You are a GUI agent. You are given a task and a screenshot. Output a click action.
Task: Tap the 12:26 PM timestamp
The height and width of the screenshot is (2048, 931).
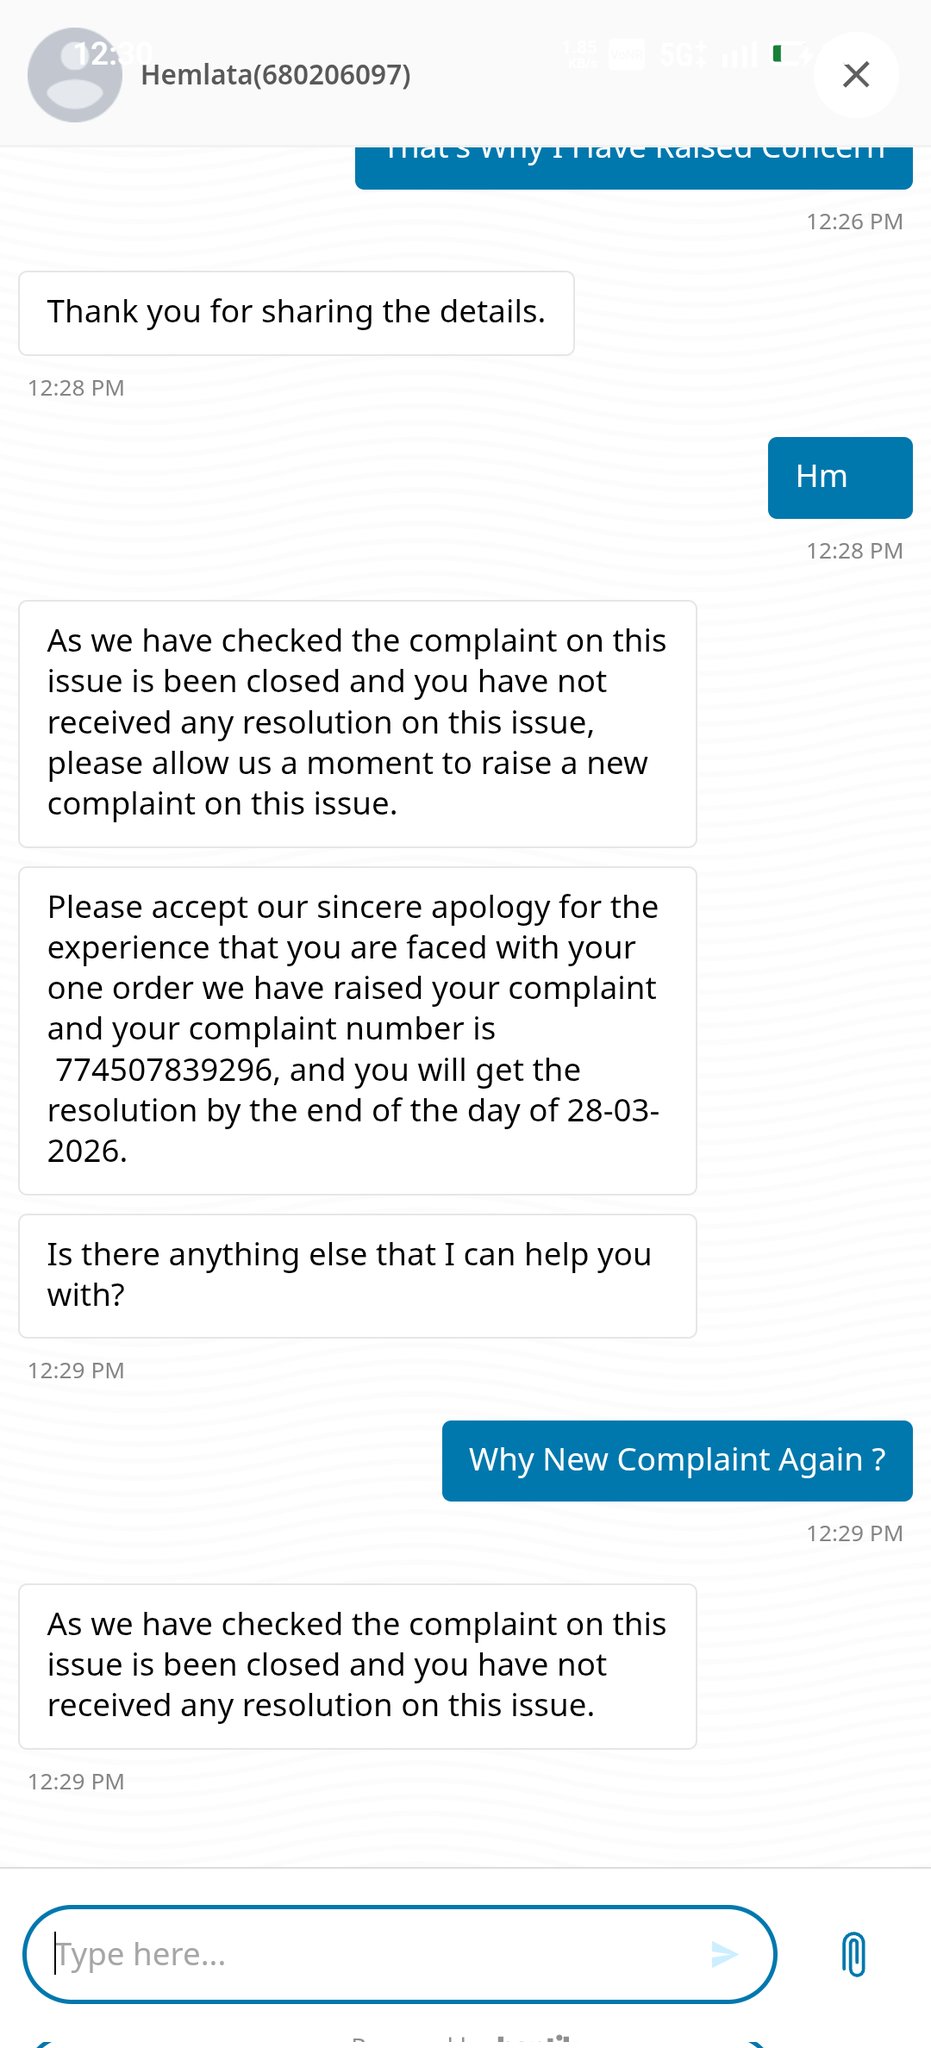click(x=854, y=222)
